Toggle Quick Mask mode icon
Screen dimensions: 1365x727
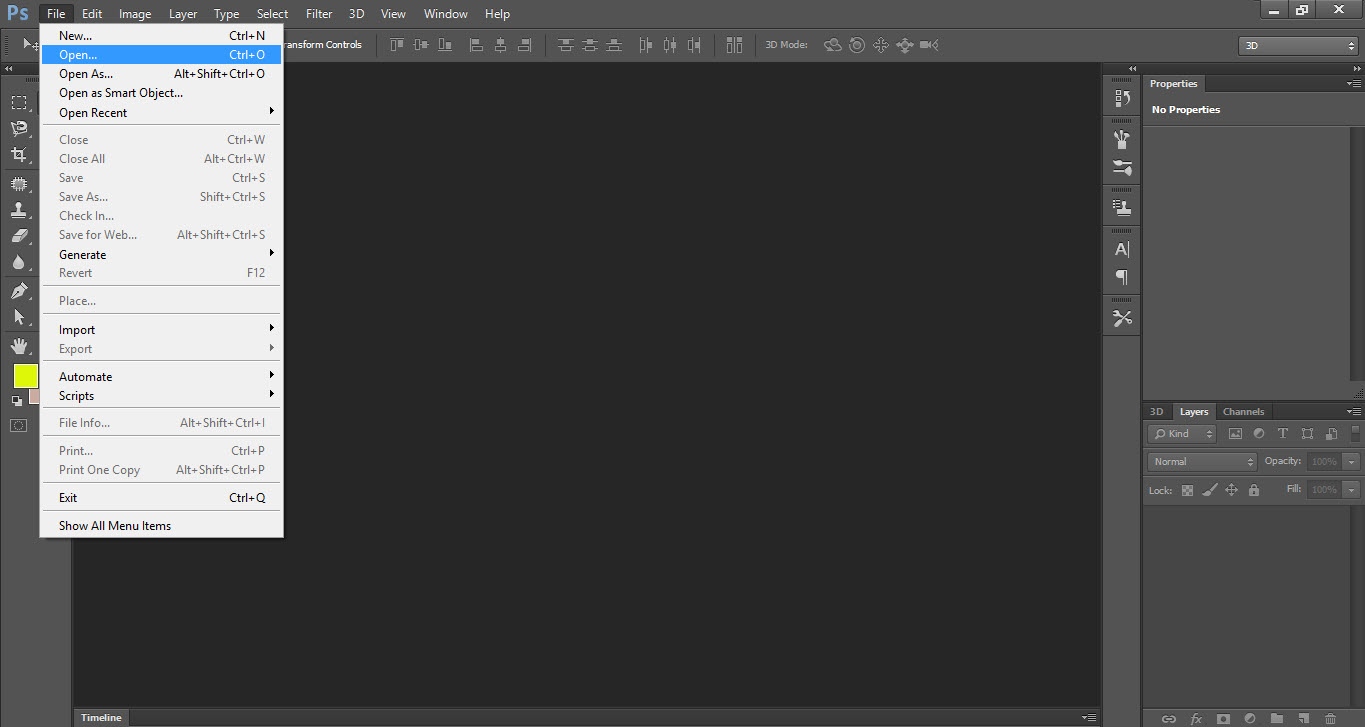19,425
